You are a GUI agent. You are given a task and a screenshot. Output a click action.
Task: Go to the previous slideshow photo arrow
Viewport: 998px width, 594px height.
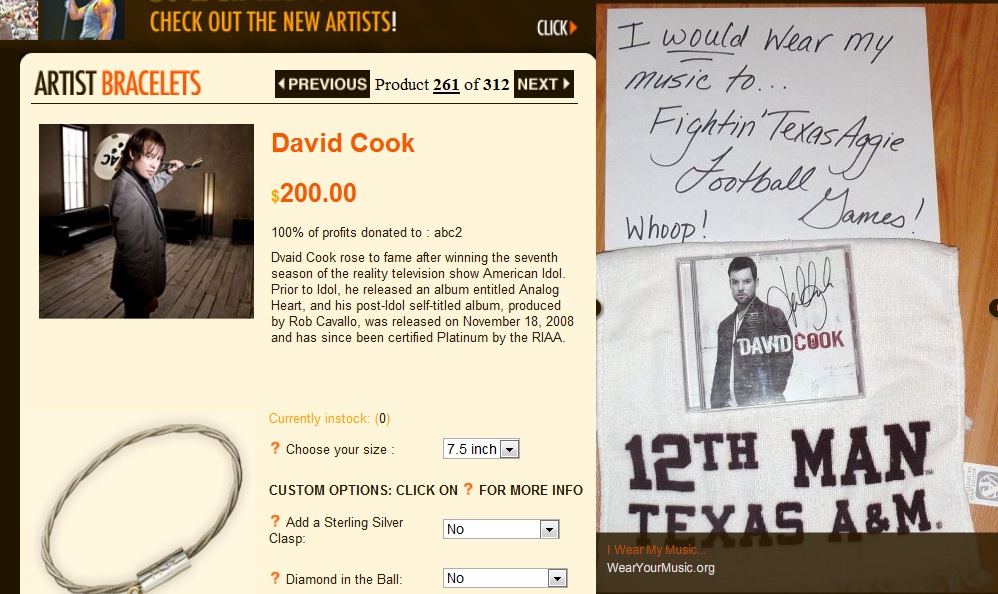(x=599, y=308)
